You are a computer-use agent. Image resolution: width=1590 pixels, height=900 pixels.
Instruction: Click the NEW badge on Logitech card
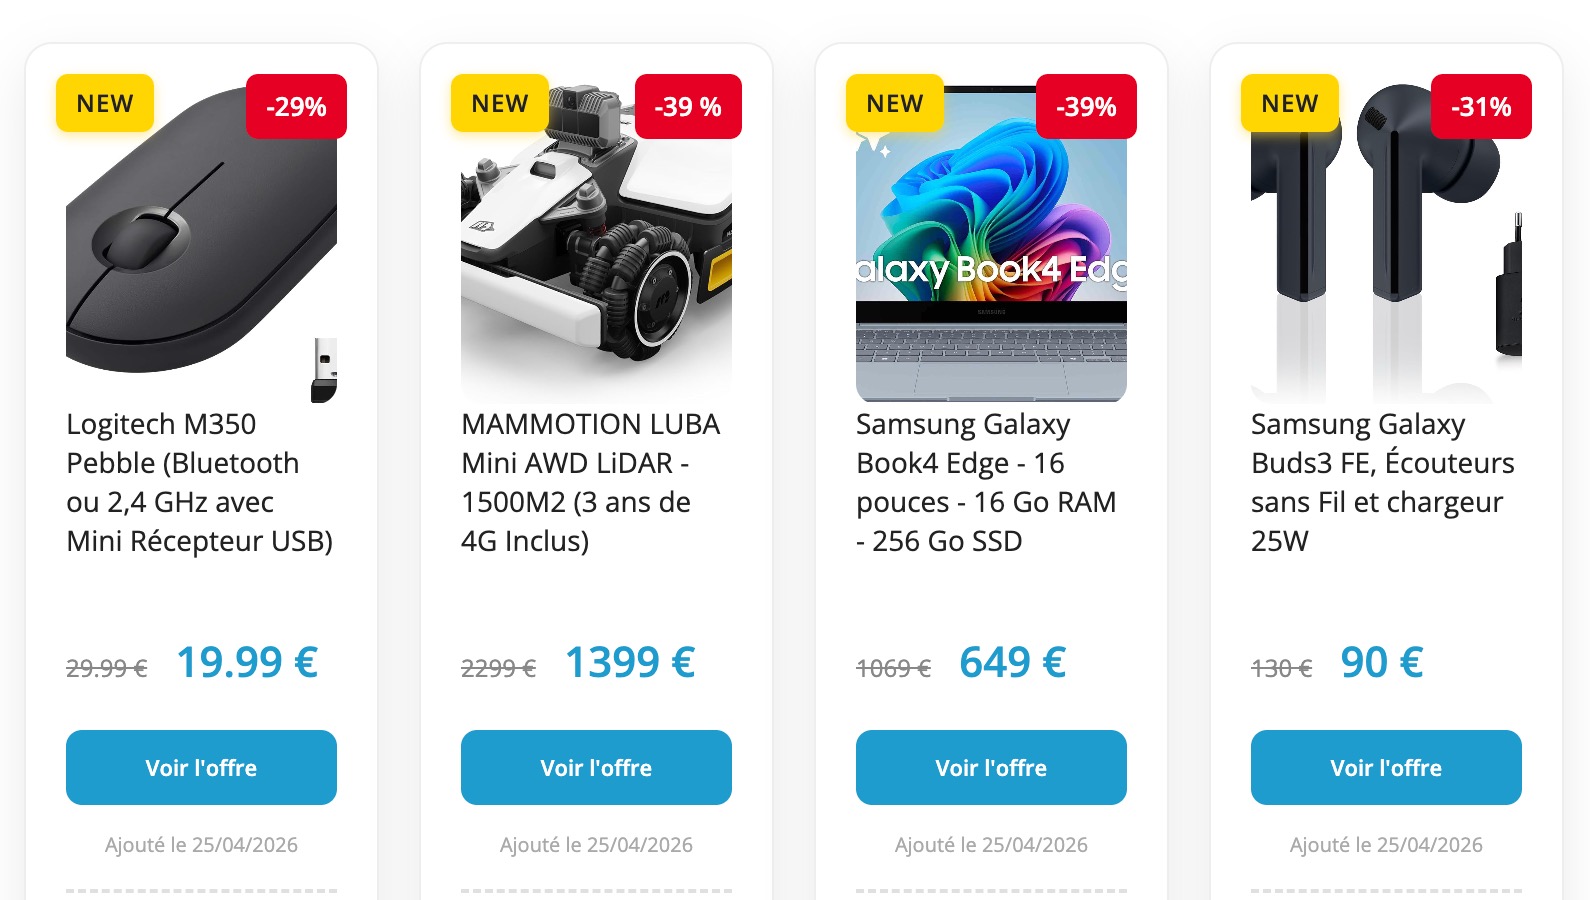click(x=105, y=104)
